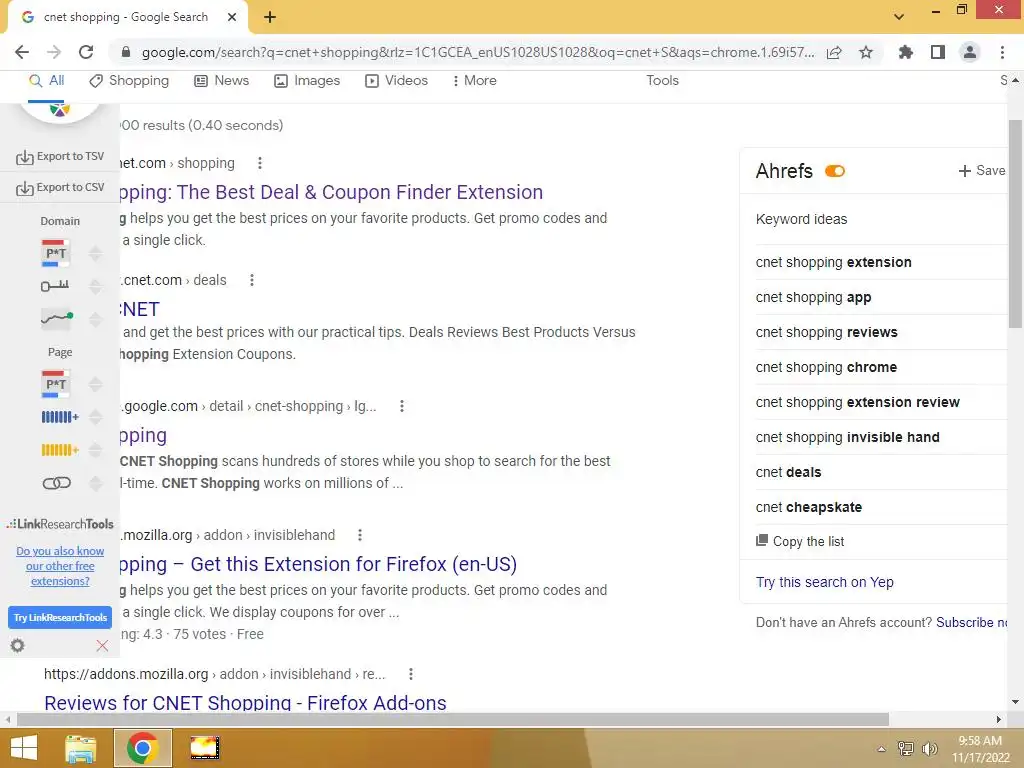Screen dimensions: 1024x768
Task: Export results to TSV
Action: pos(60,157)
